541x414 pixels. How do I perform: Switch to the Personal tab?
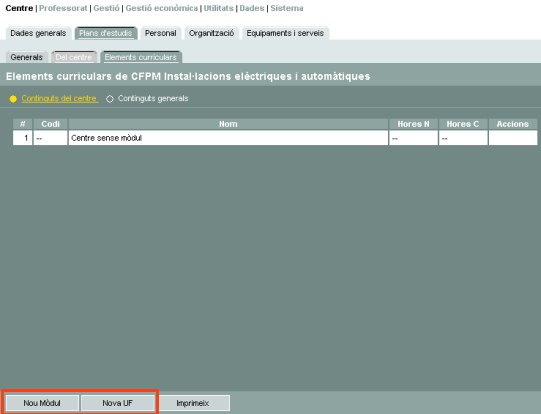160,33
